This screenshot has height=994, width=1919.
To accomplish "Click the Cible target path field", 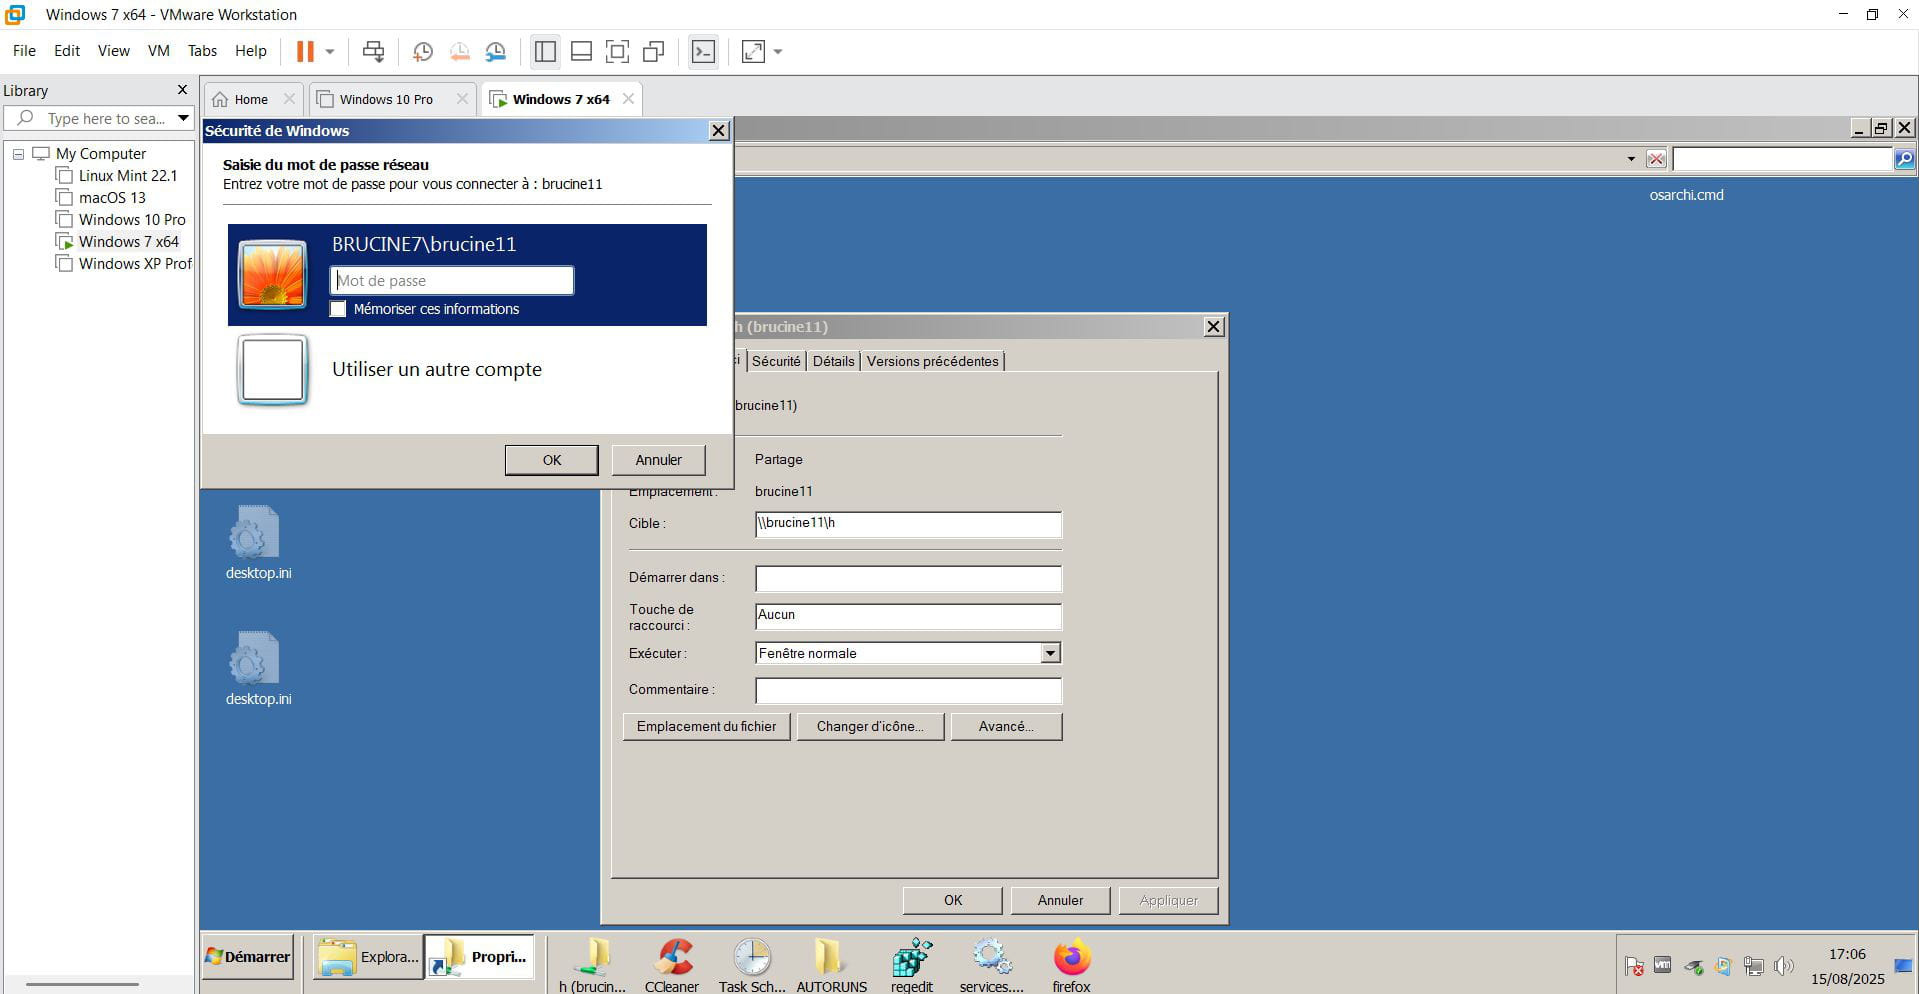I will (908, 524).
